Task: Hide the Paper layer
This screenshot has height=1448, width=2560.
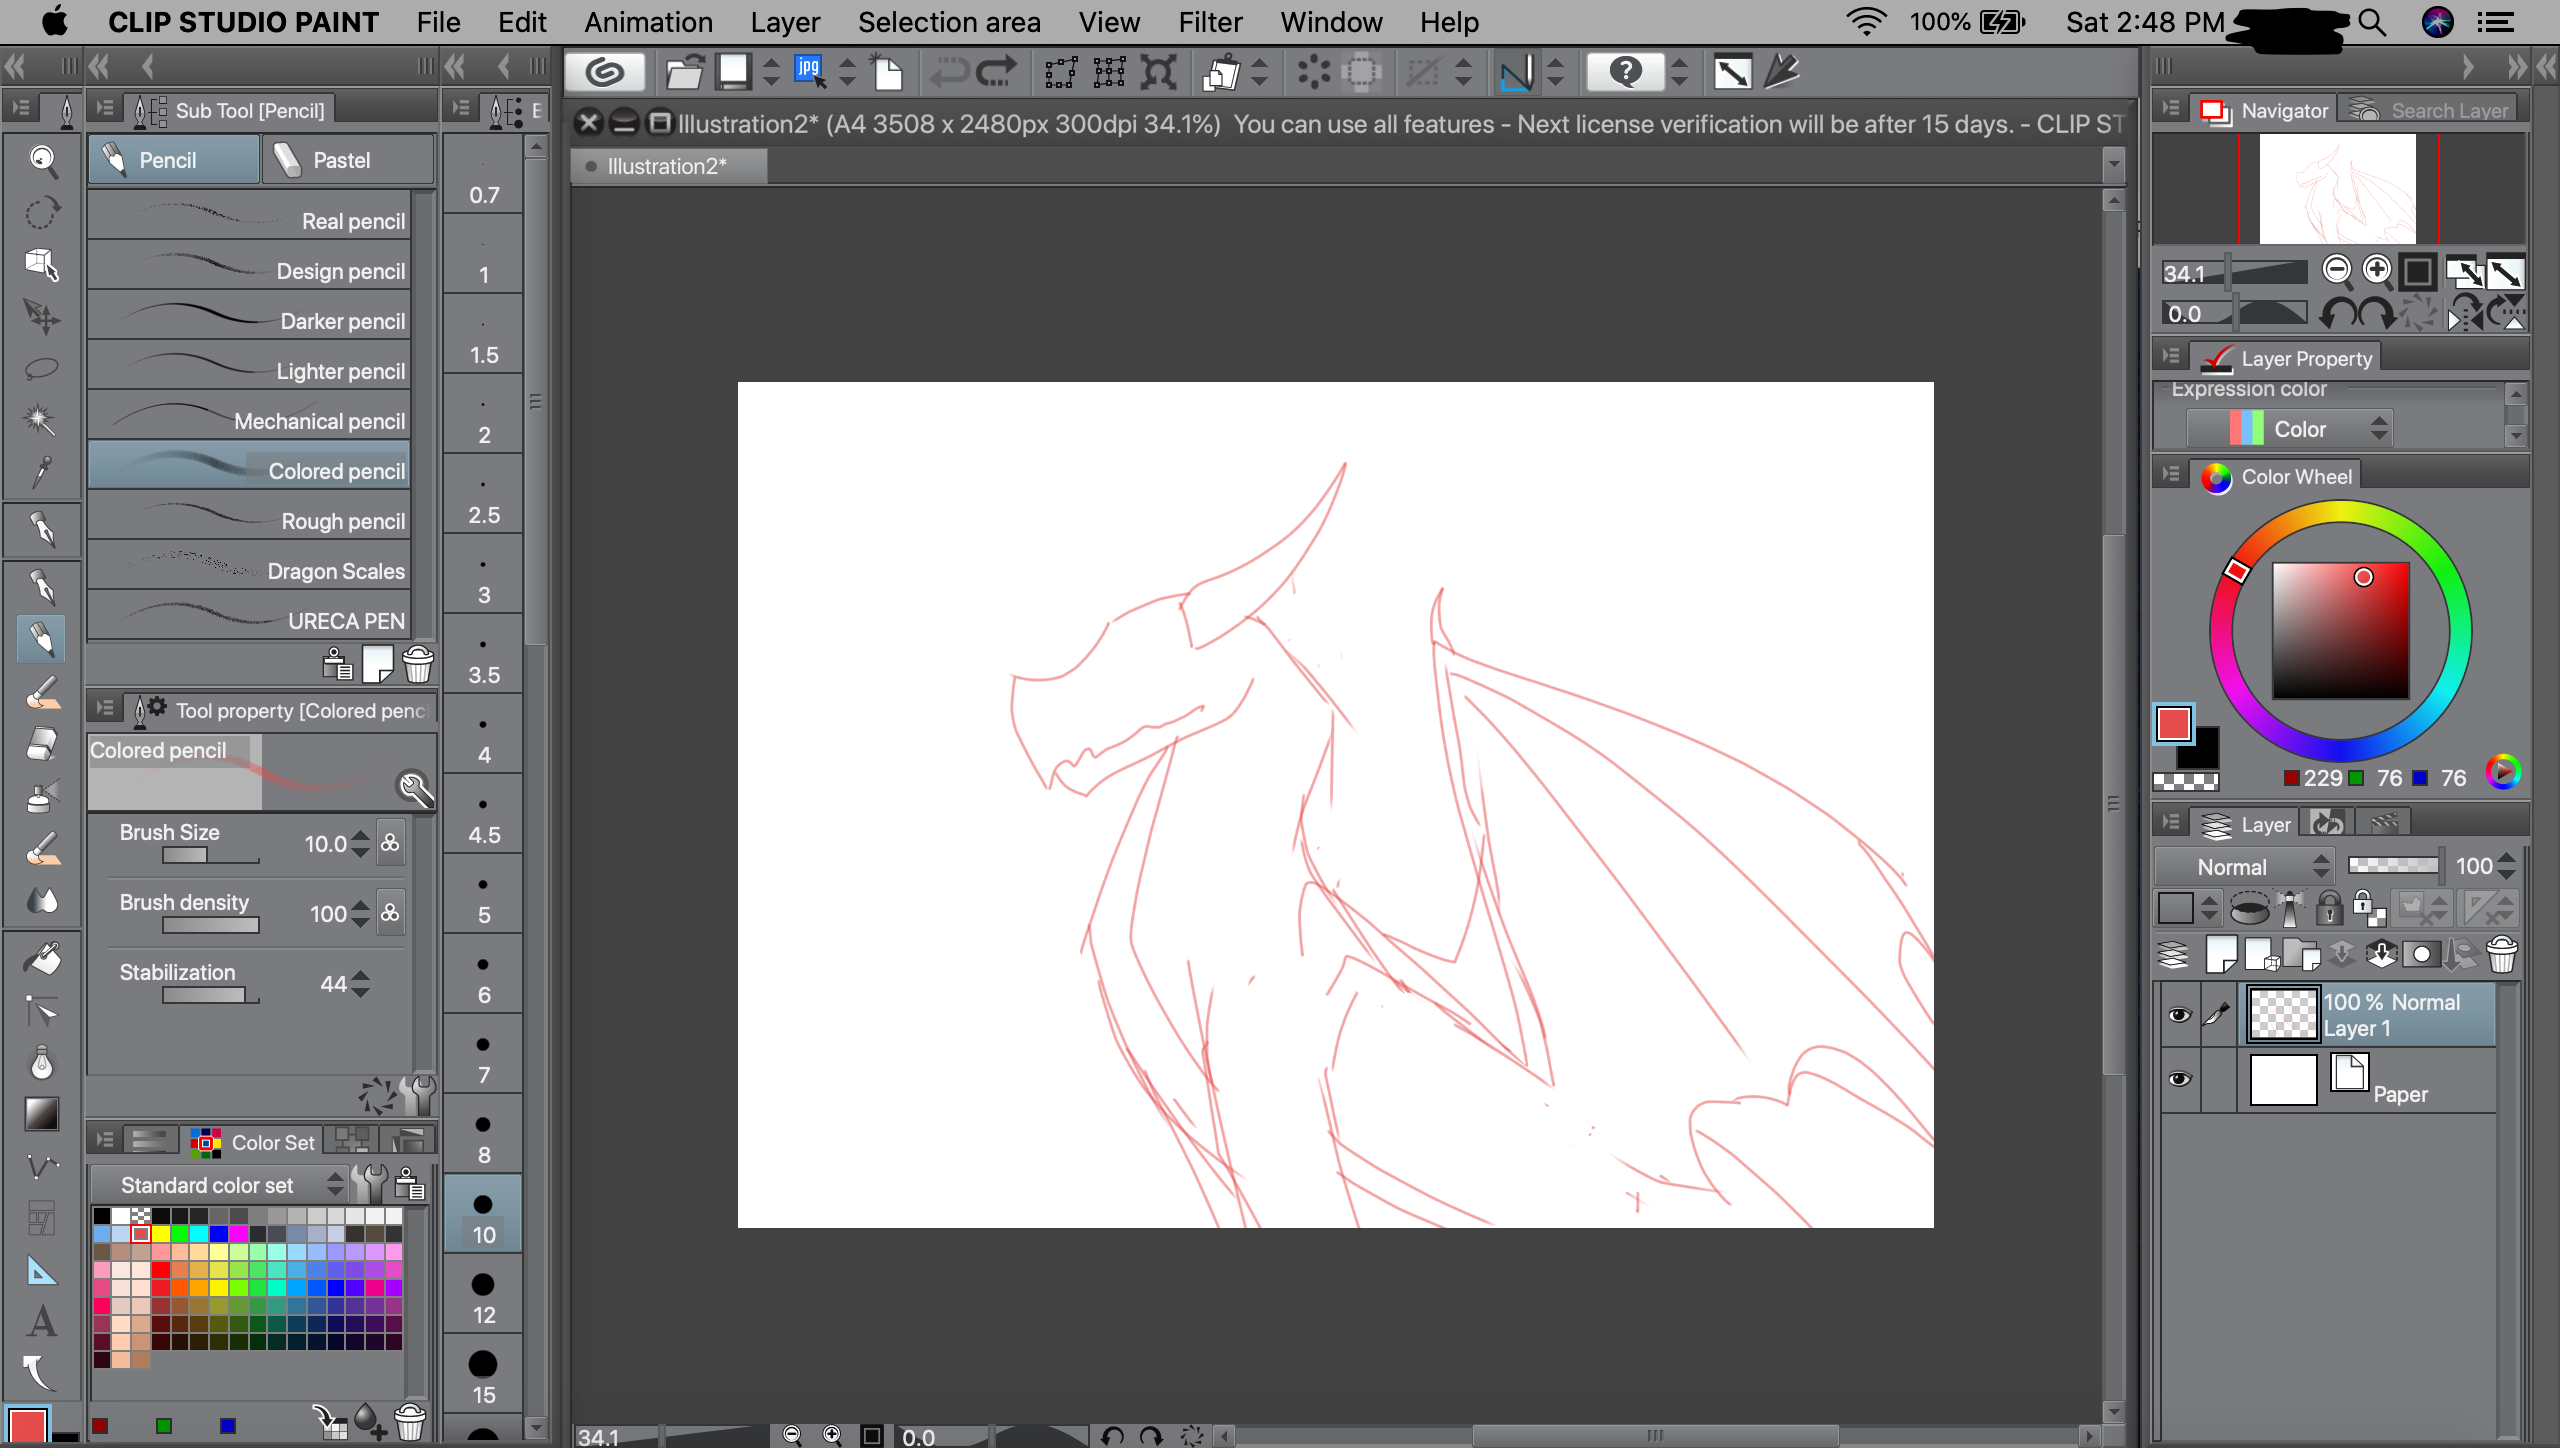Action: pos(2181,1080)
